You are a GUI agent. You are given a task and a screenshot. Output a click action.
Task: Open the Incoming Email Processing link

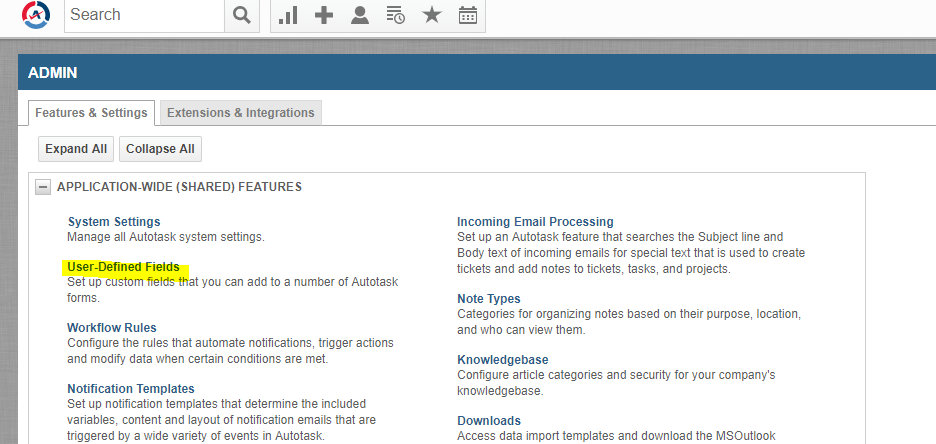(x=535, y=221)
